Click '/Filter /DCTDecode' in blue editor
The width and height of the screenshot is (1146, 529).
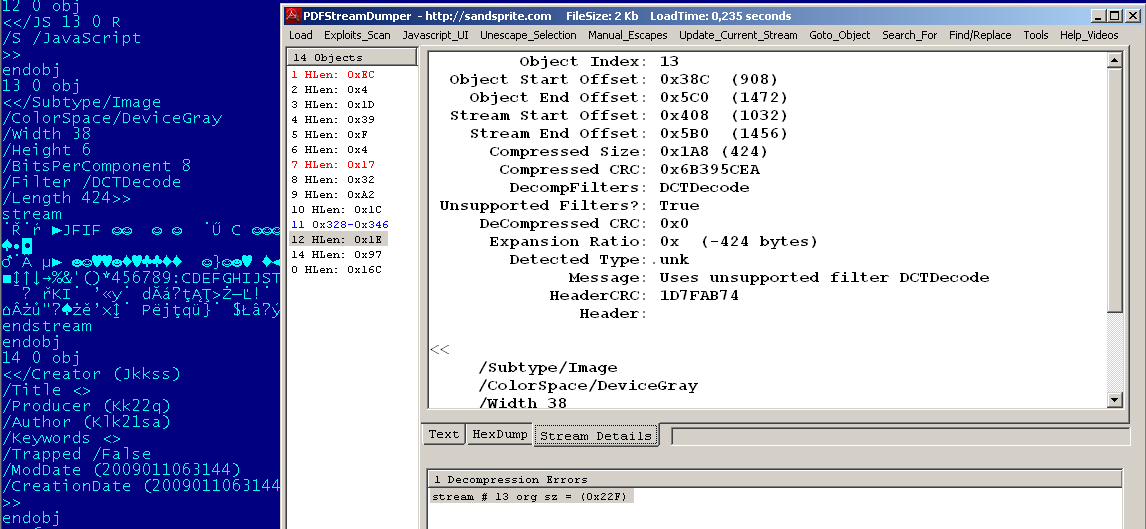(x=91, y=182)
